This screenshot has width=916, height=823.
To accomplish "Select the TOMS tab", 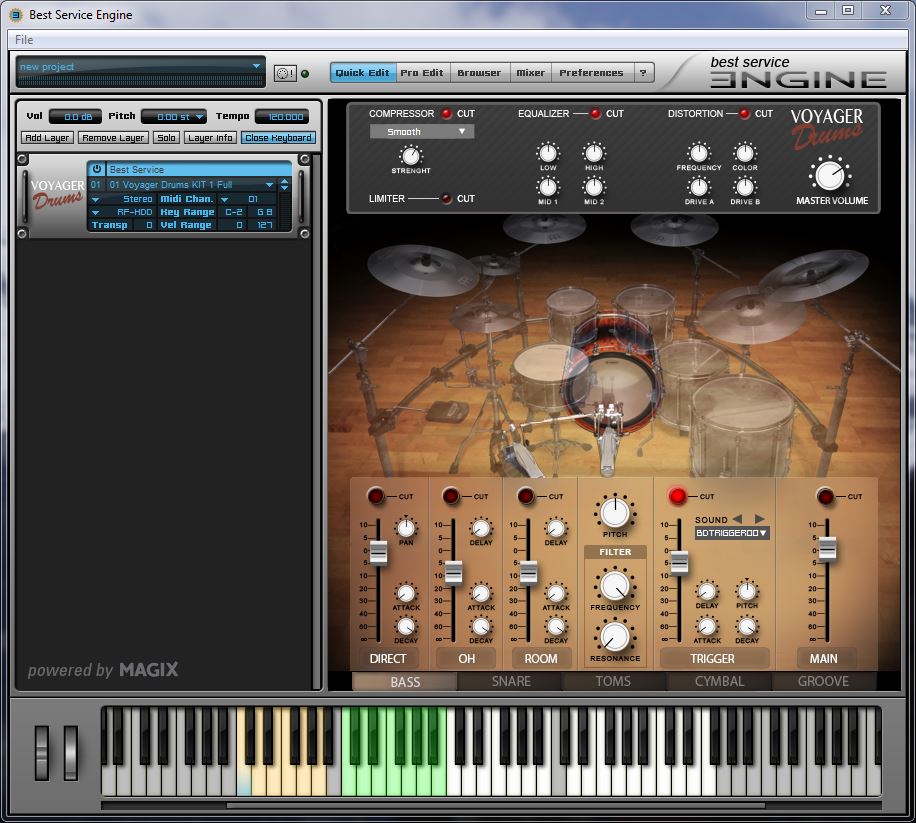I will (613, 681).
